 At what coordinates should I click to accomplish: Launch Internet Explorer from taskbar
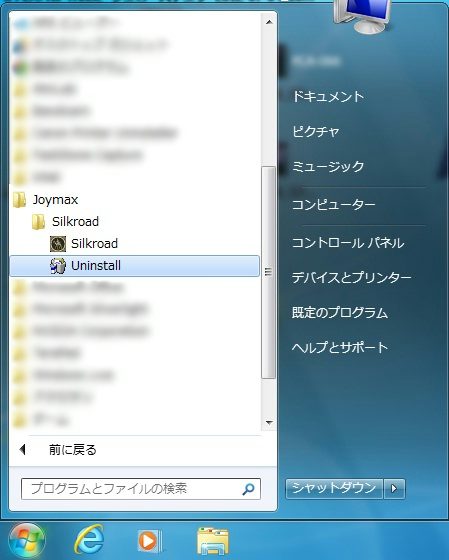89,539
